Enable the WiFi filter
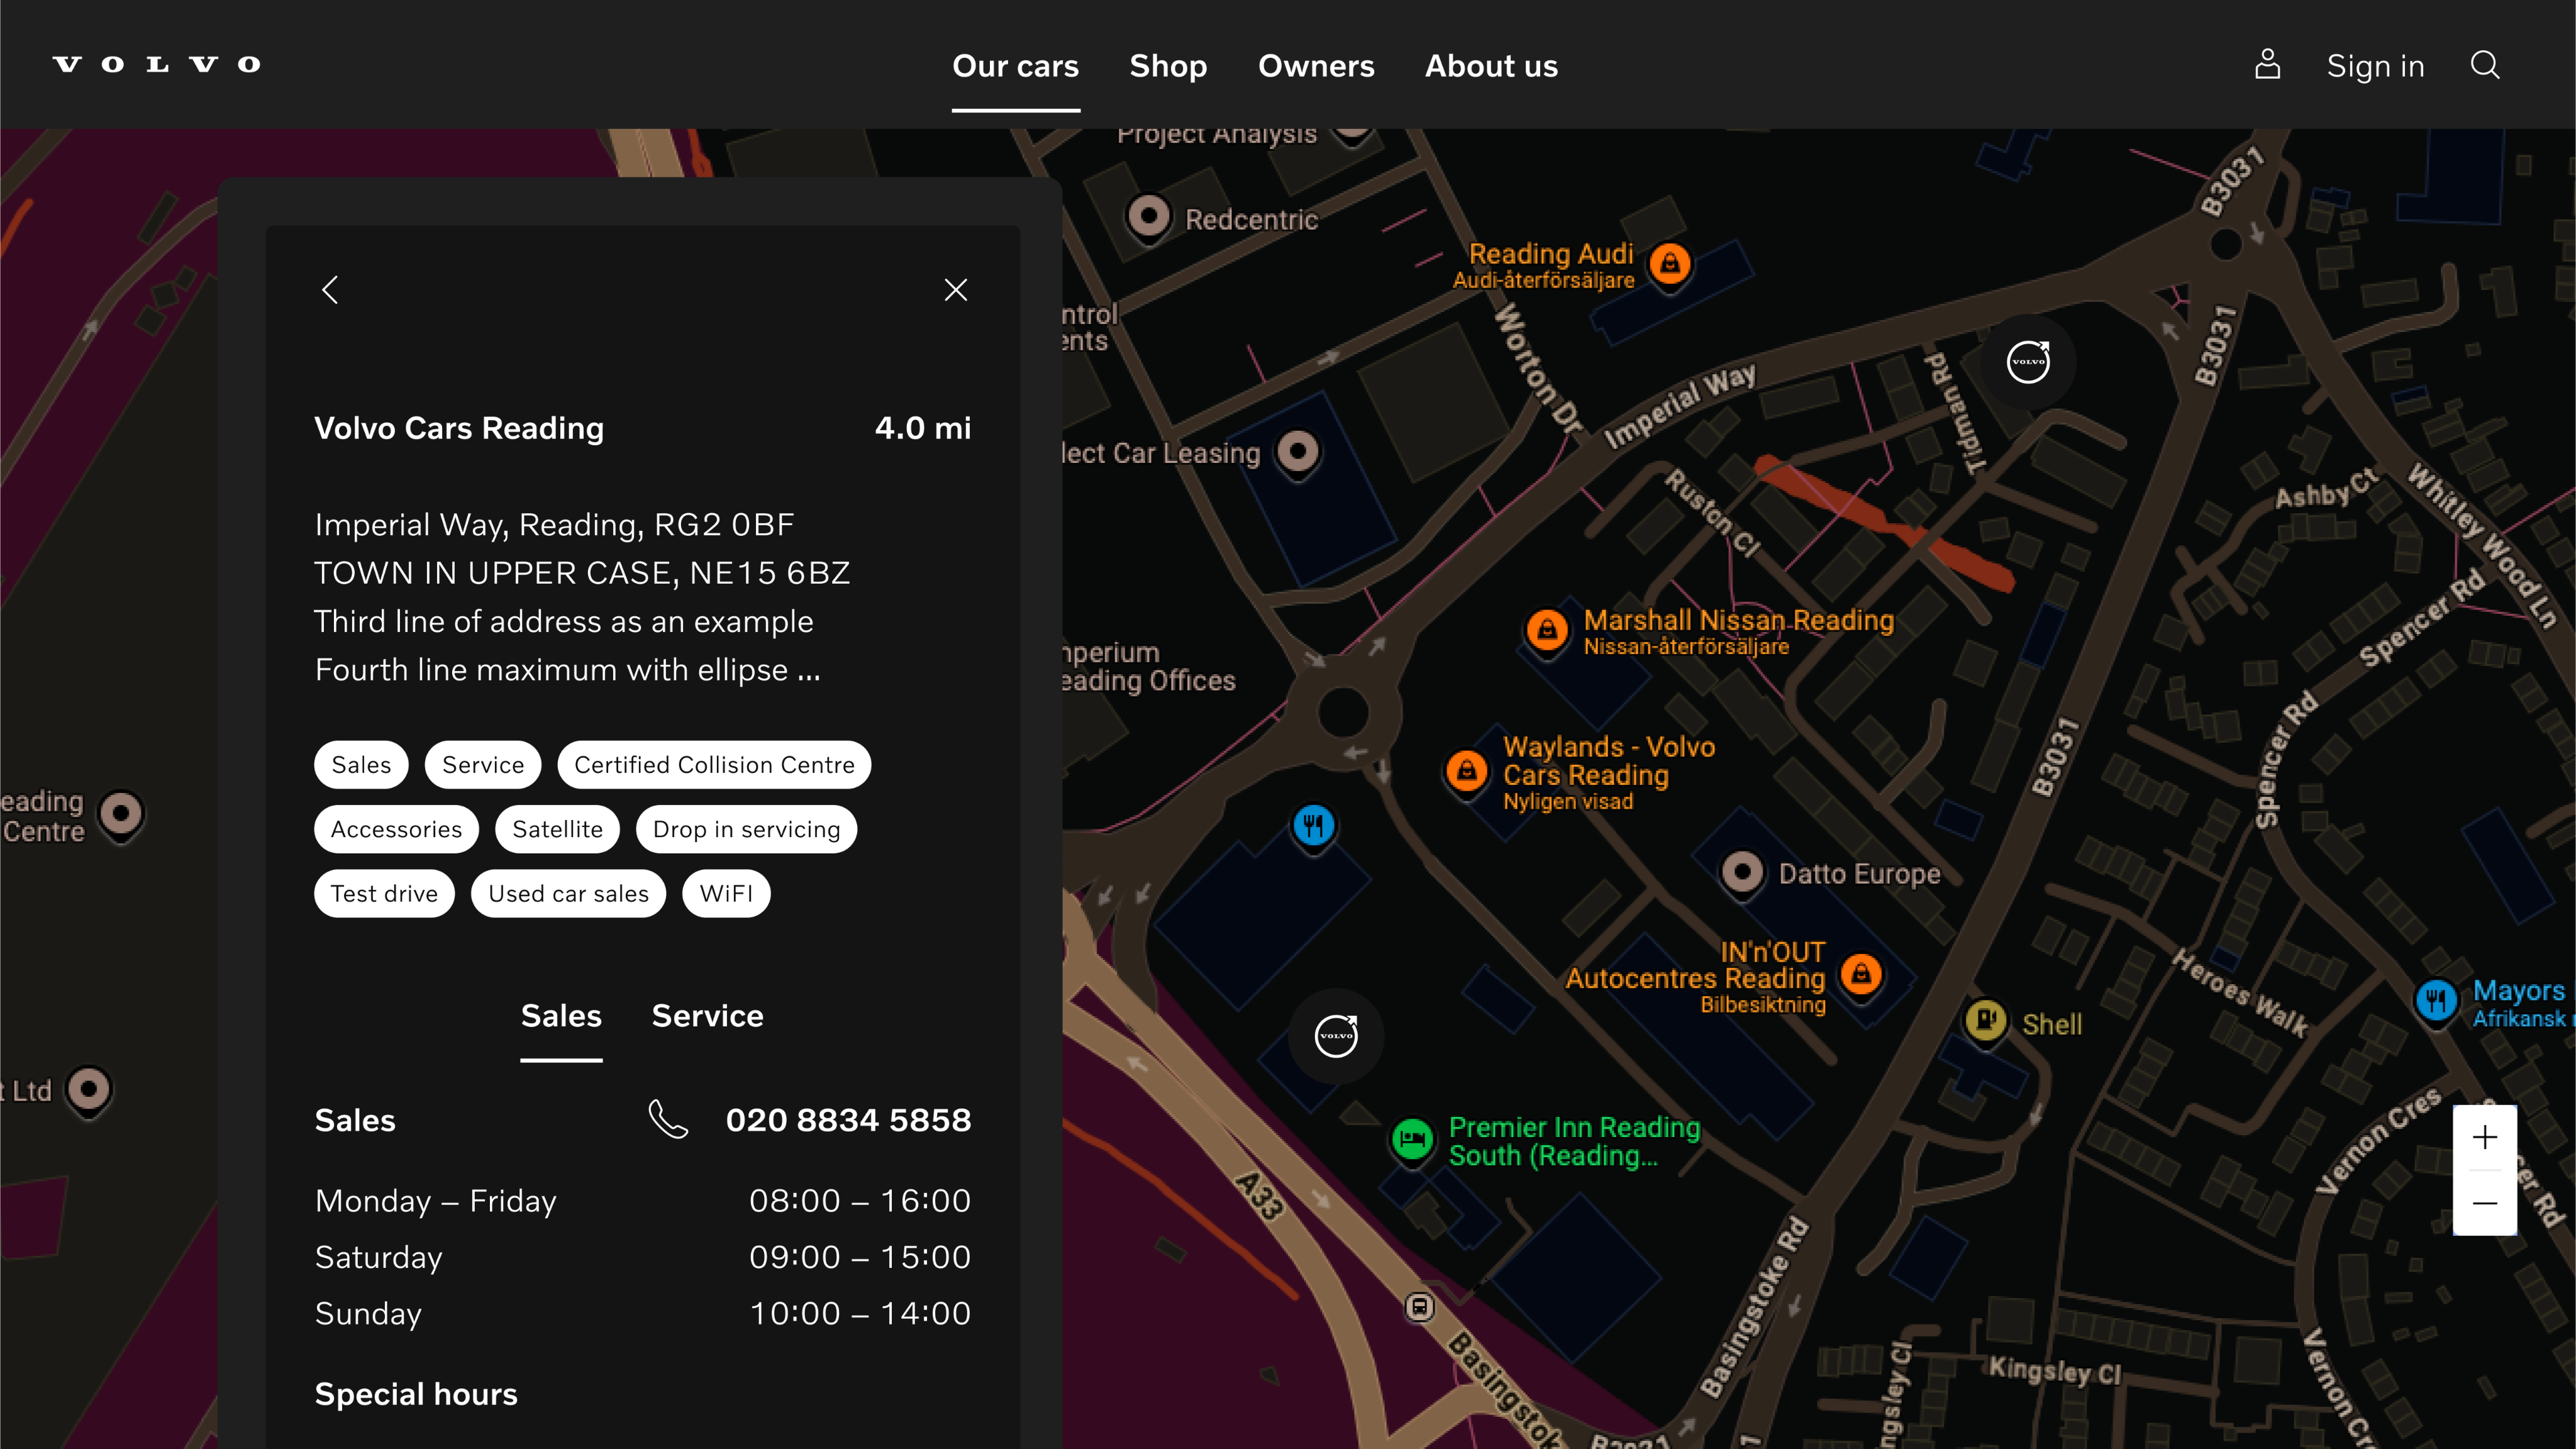 (x=726, y=893)
